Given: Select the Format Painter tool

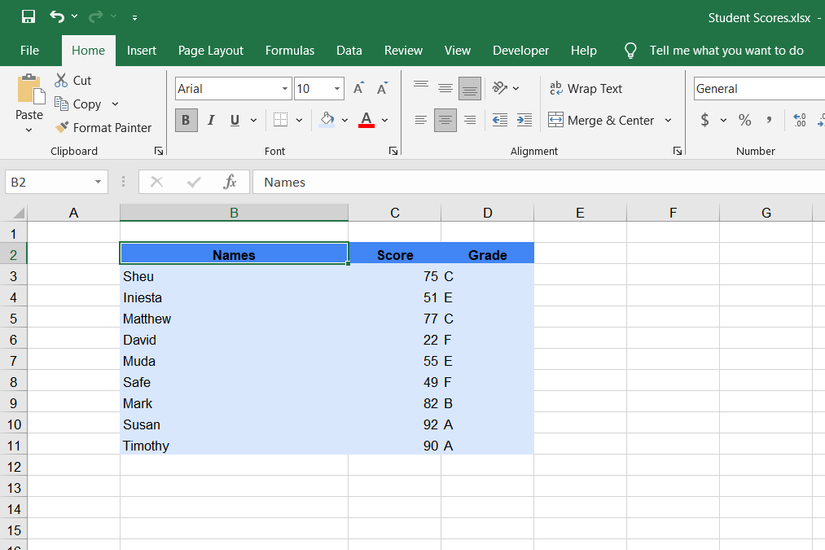Looking at the screenshot, I should 102,128.
